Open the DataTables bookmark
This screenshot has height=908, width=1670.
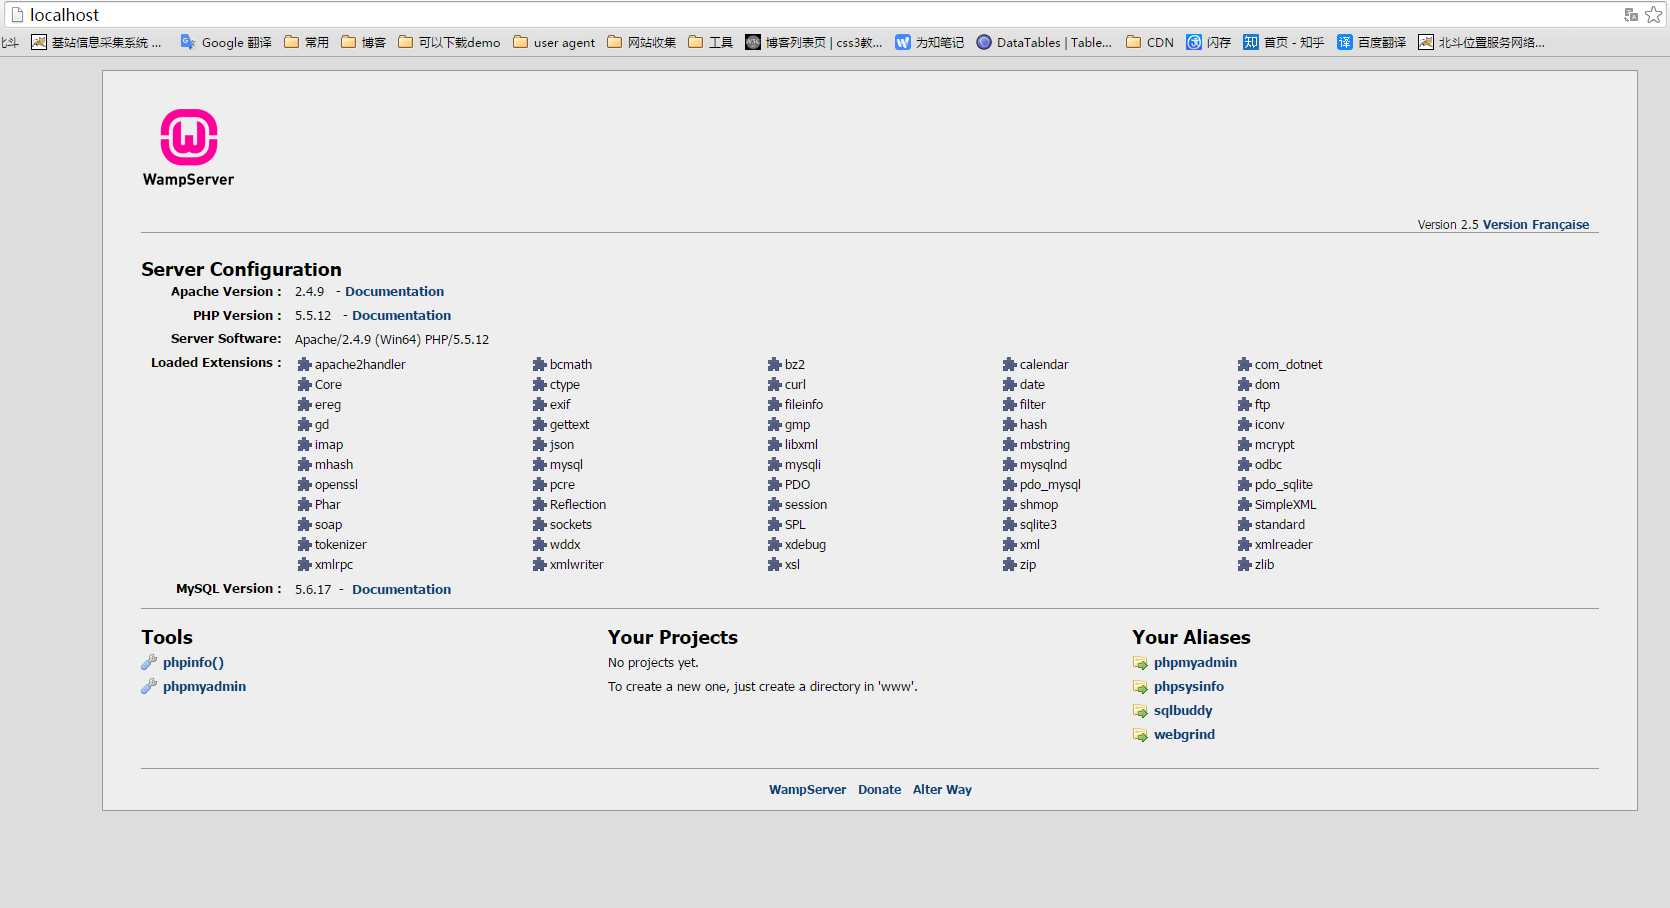point(1044,42)
